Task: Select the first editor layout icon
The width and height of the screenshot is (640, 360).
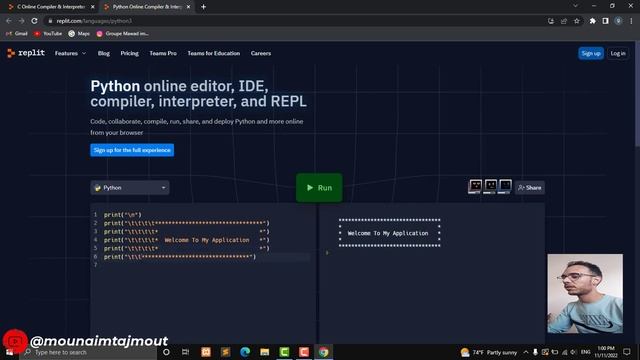Action: 475,186
